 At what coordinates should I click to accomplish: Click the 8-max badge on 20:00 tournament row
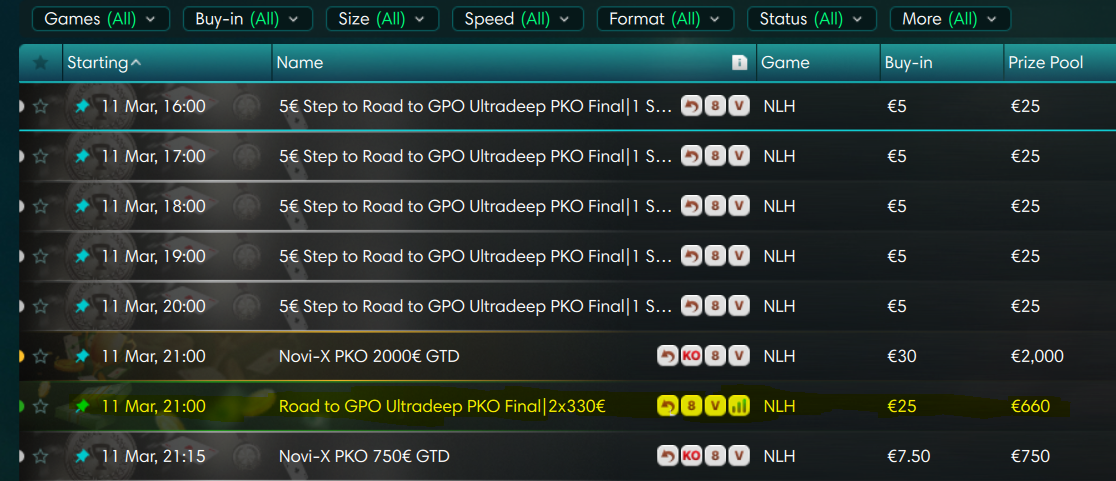tap(715, 306)
